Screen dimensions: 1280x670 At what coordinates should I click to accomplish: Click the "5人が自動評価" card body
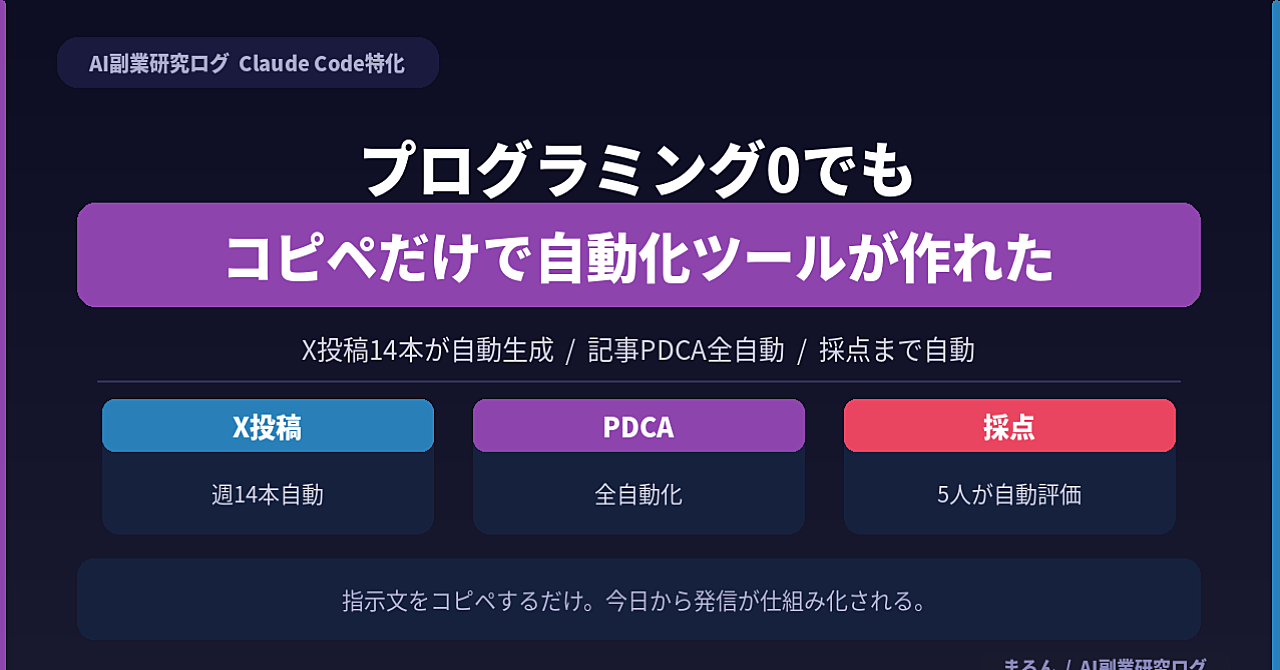tap(1009, 494)
